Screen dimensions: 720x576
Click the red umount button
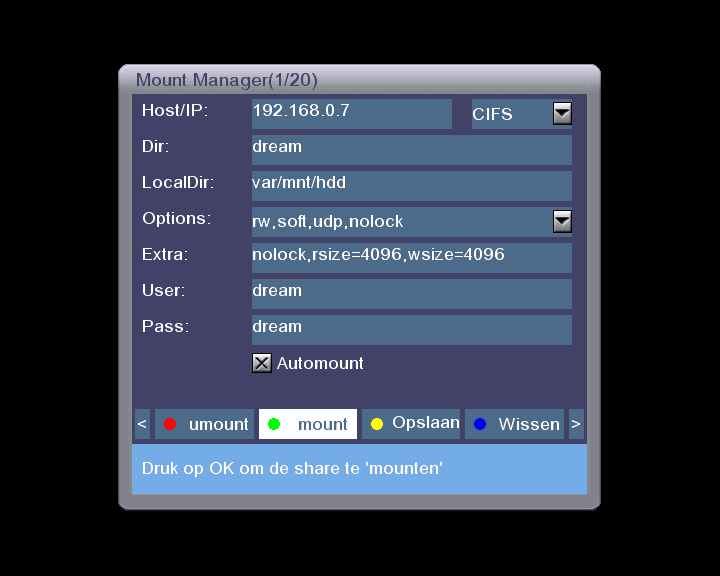click(204, 424)
